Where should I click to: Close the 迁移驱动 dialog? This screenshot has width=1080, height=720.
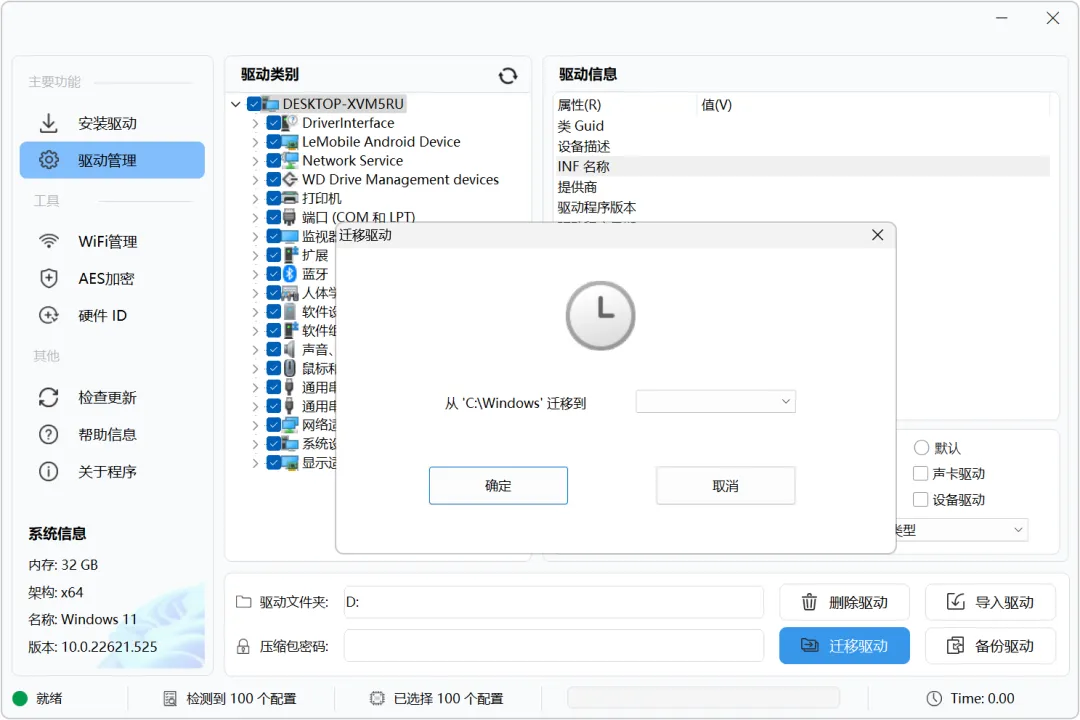tap(877, 235)
